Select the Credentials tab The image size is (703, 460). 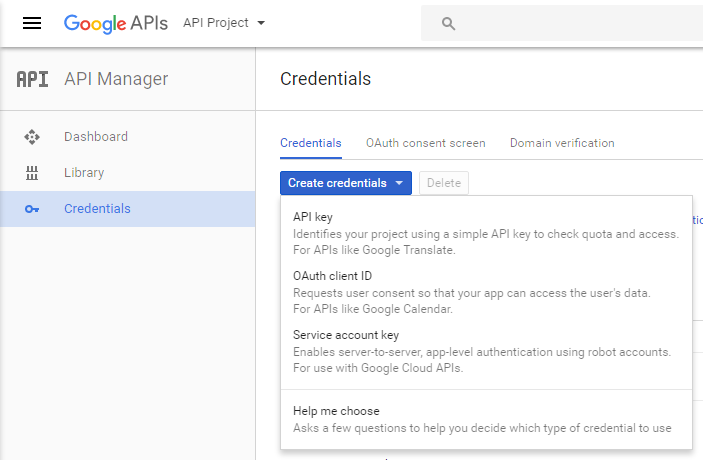310,143
